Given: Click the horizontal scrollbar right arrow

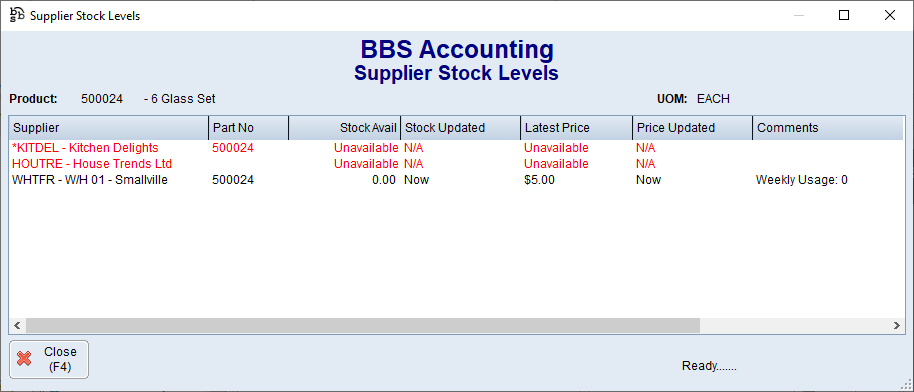Looking at the screenshot, I should (x=896, y=325).
